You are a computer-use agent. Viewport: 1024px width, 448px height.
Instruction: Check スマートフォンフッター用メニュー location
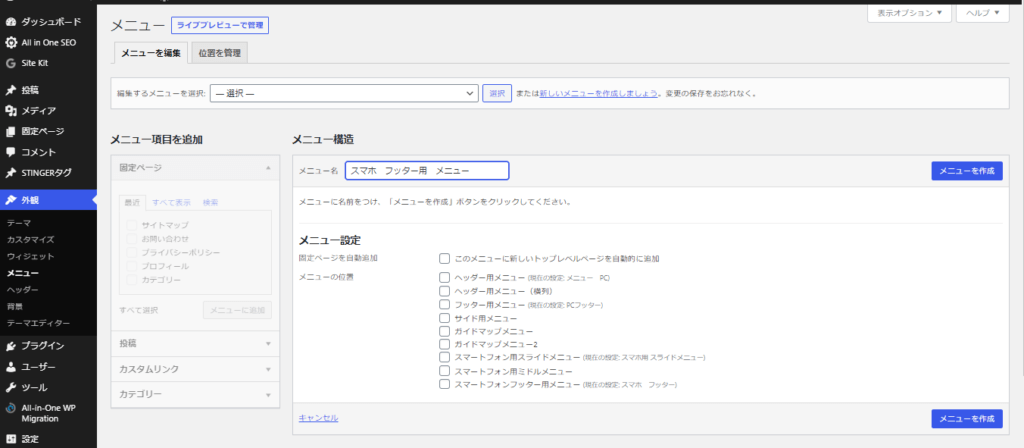[445, 385]
